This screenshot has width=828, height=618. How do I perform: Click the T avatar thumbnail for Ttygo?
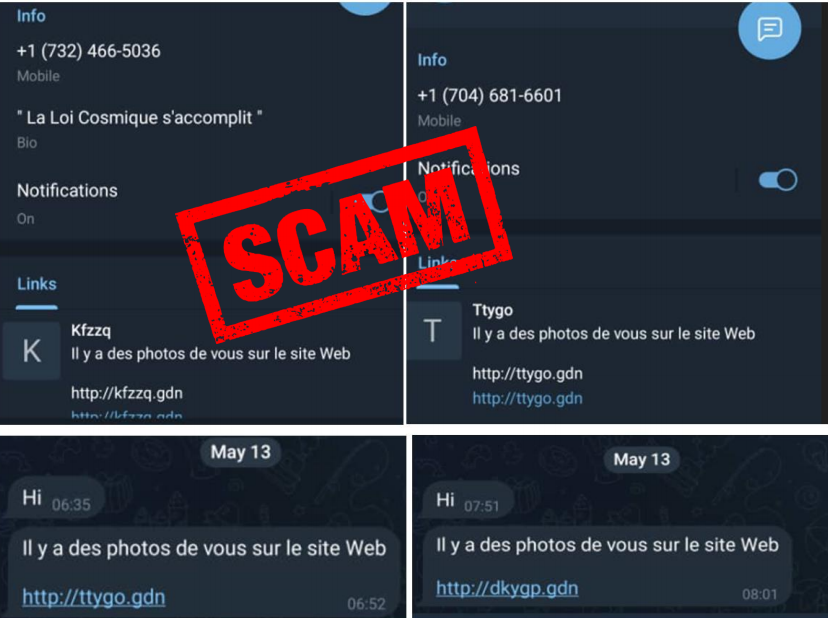(434, 331)
